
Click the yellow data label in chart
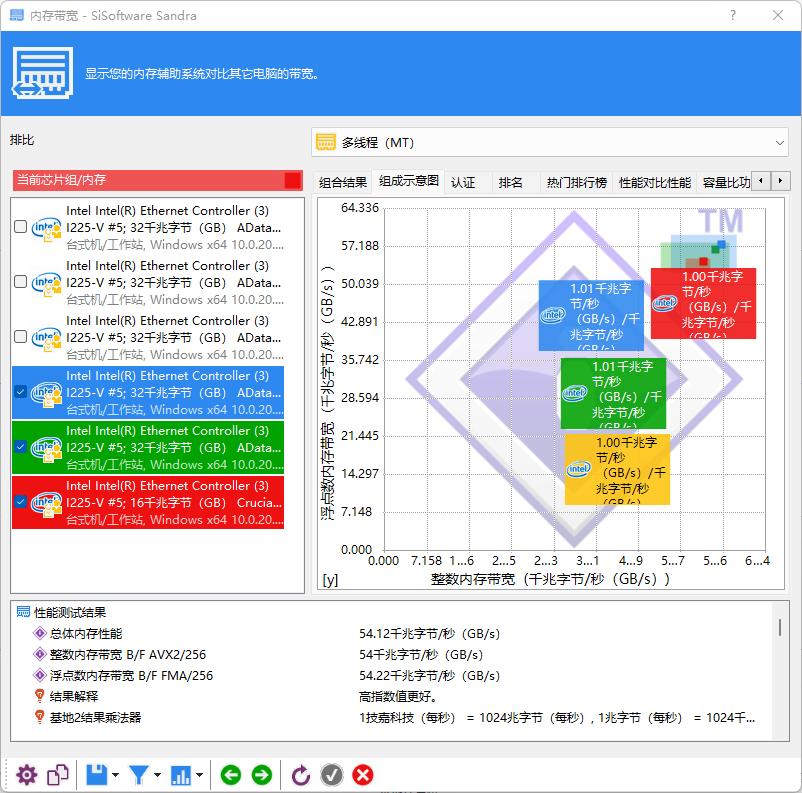point(617,469)
